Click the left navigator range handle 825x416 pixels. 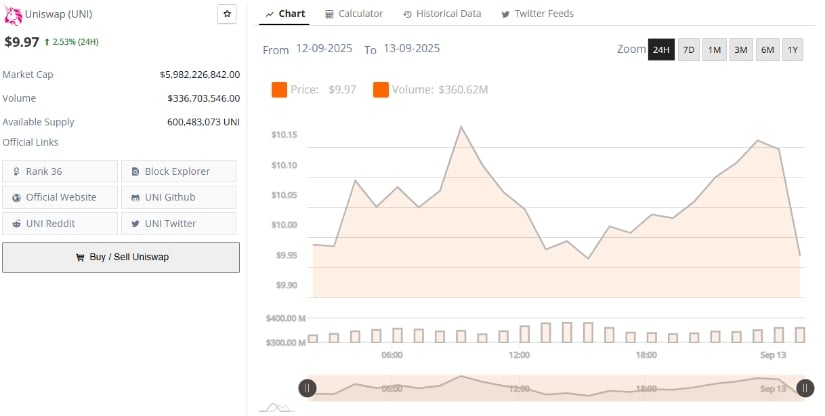(307, 389)
